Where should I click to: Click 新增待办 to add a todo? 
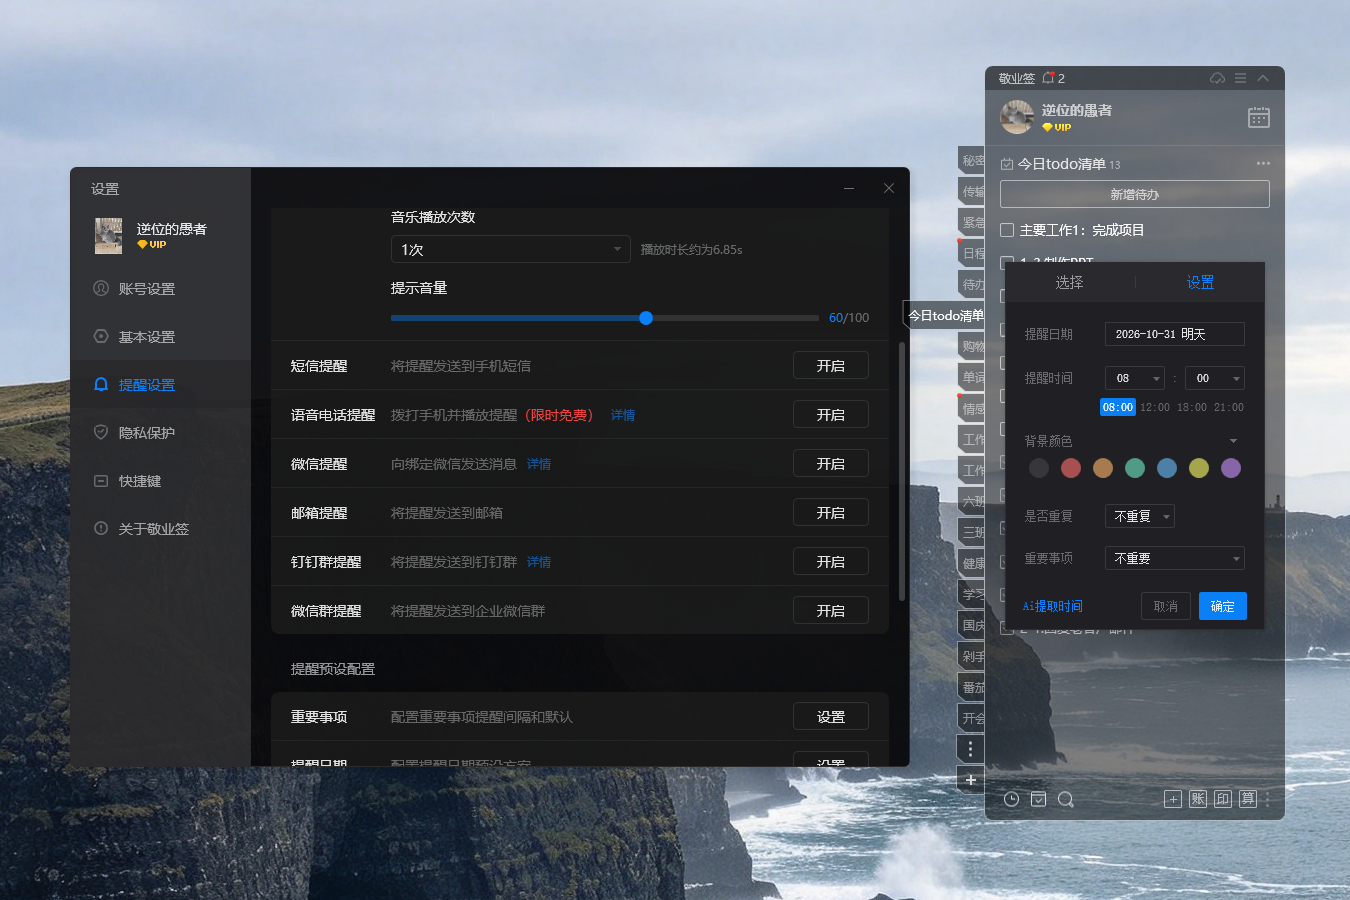pos(1135,194)
